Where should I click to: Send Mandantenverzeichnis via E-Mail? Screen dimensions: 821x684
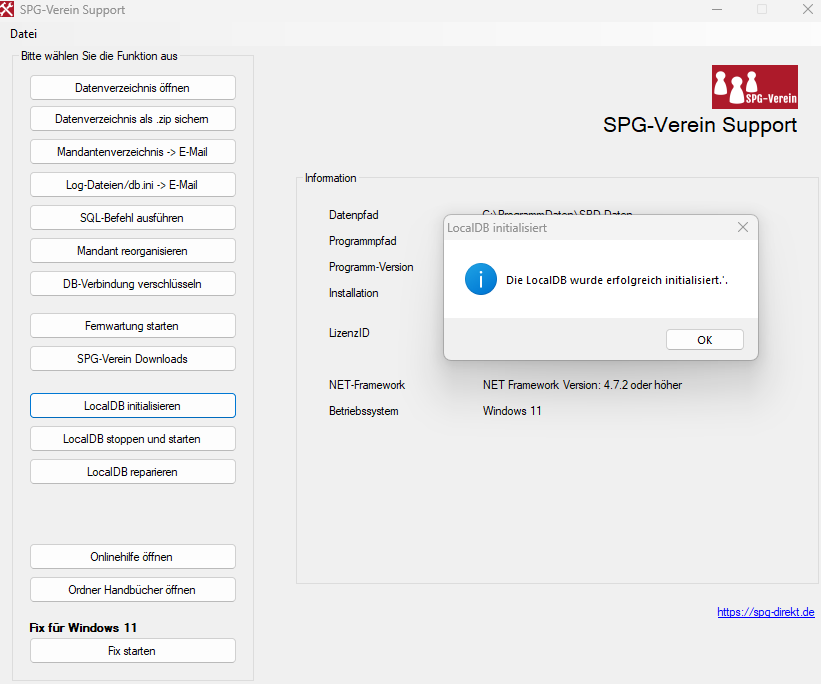tap(132, 152)
